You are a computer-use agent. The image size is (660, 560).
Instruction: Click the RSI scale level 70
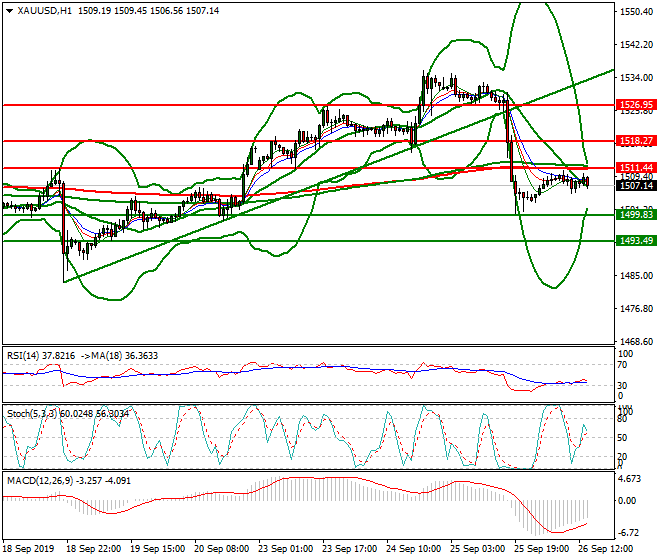[x=622, y=365]
